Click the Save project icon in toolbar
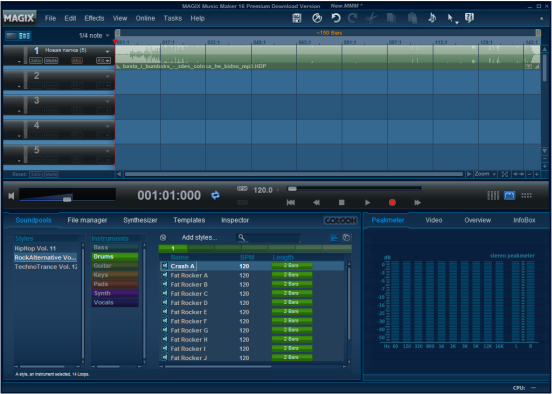 click(297, 18)
